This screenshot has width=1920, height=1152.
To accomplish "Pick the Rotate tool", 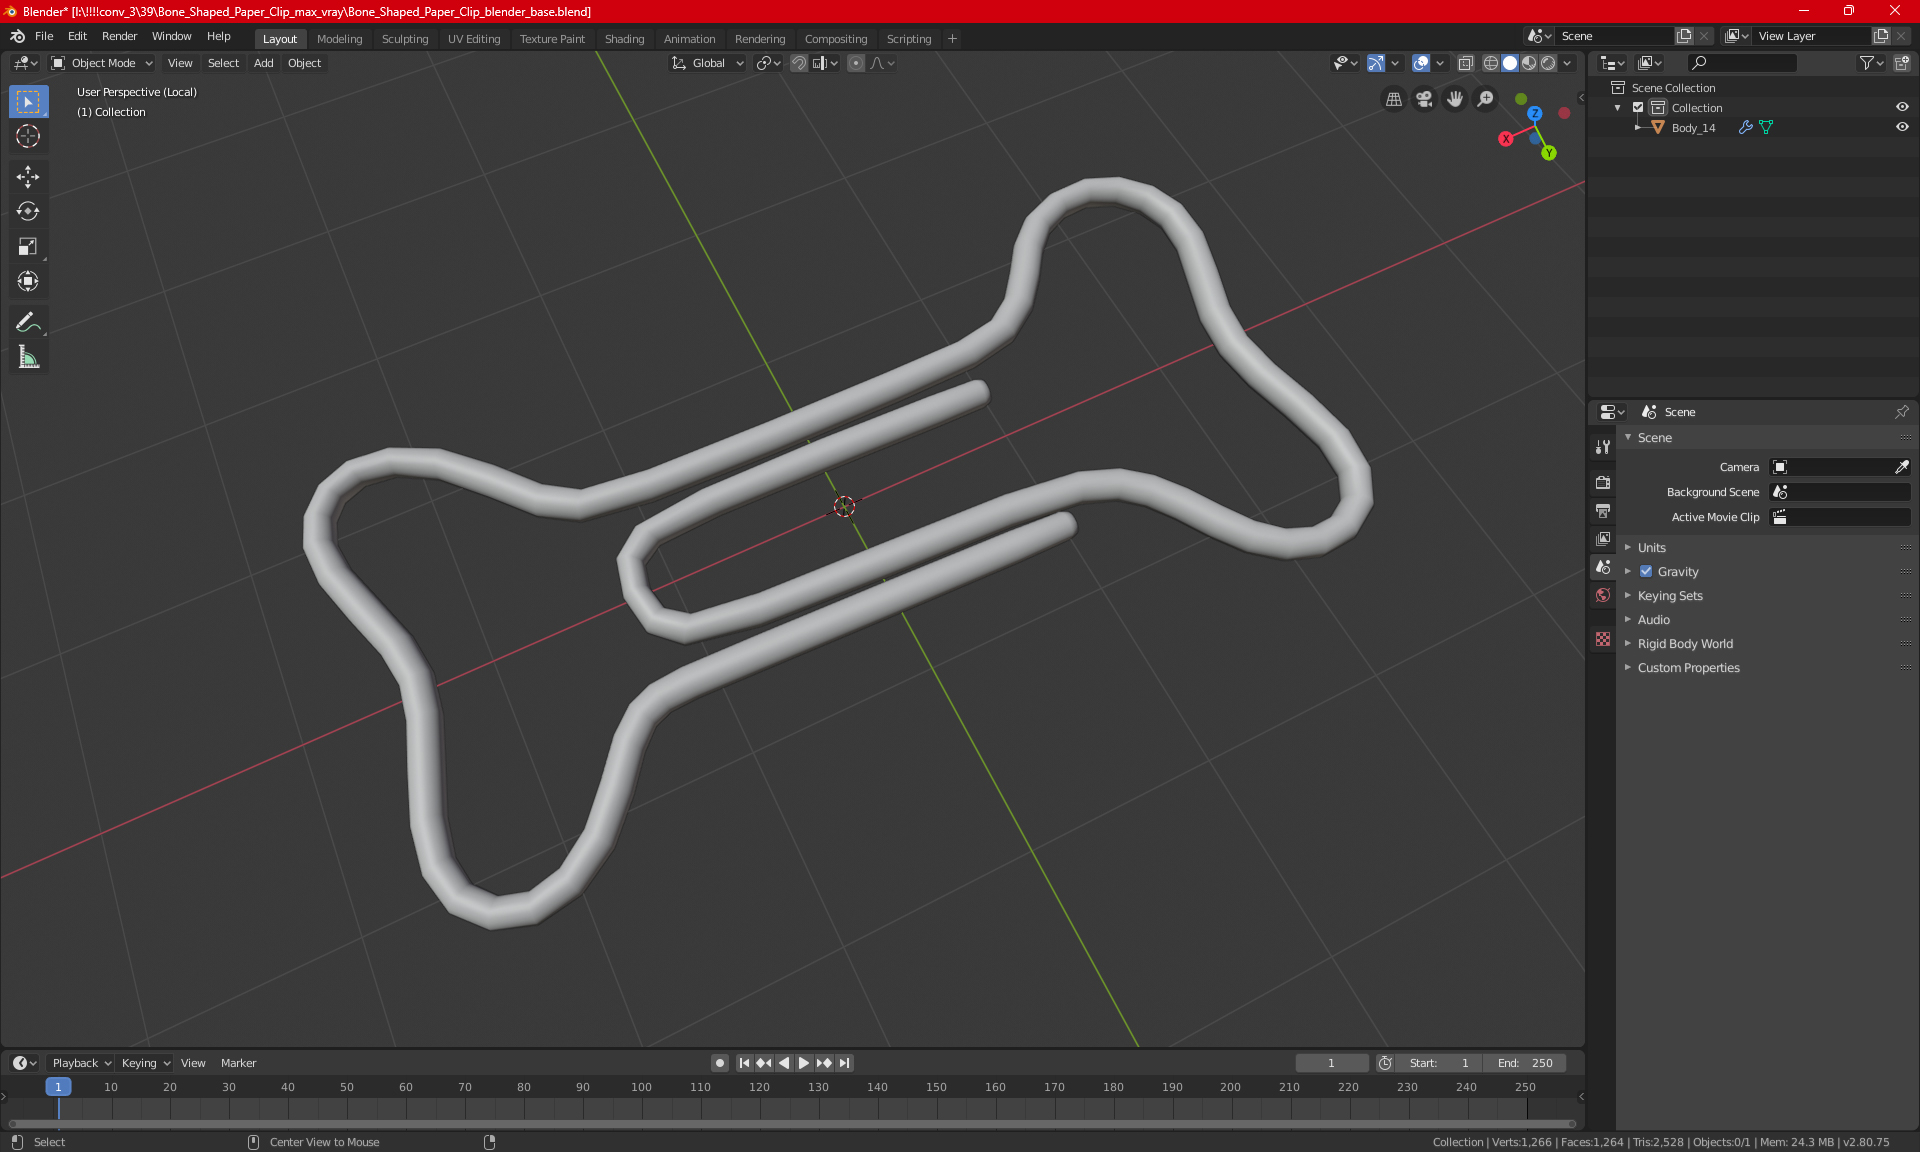I will [x=28, y=212].
